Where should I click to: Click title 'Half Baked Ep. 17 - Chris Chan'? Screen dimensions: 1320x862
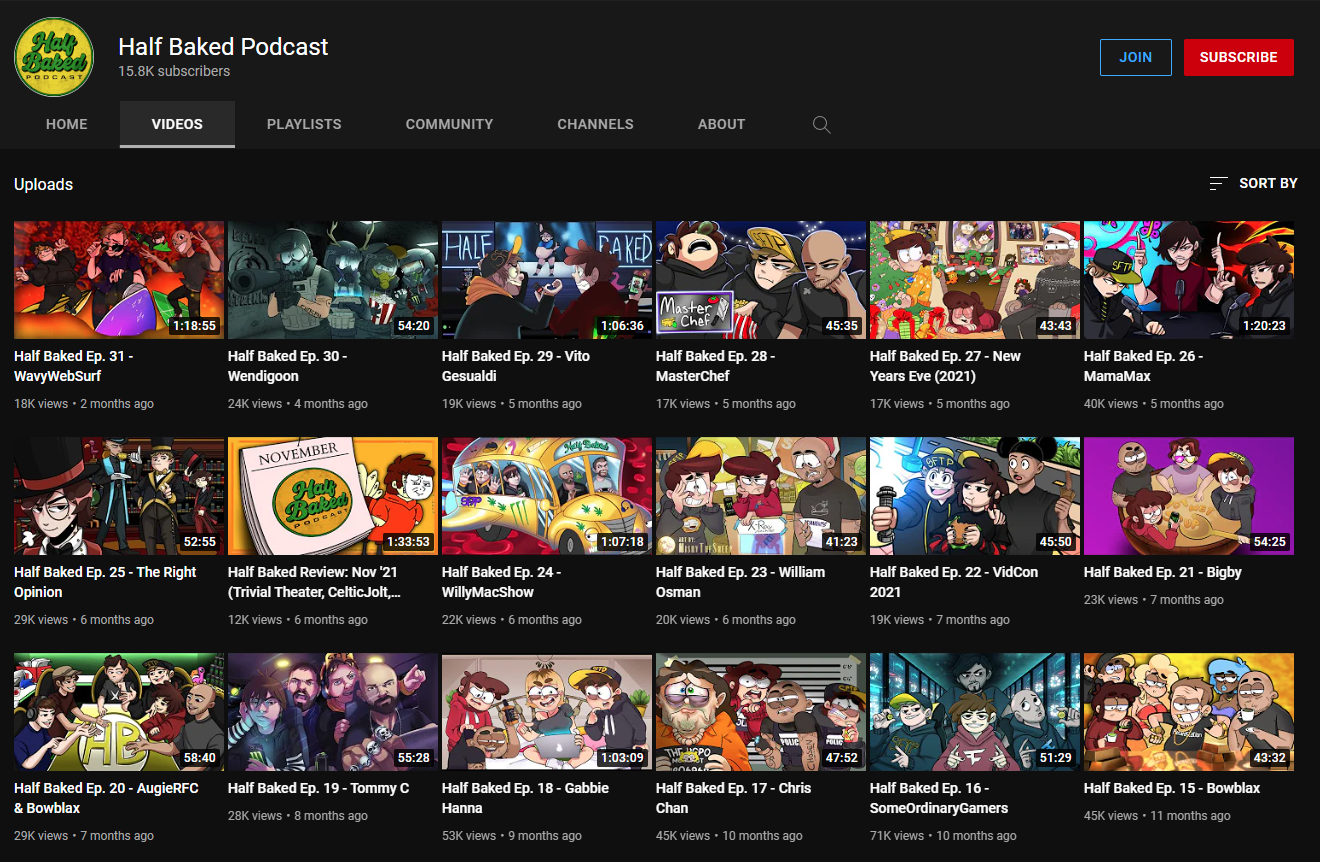(x=734, y=798)
